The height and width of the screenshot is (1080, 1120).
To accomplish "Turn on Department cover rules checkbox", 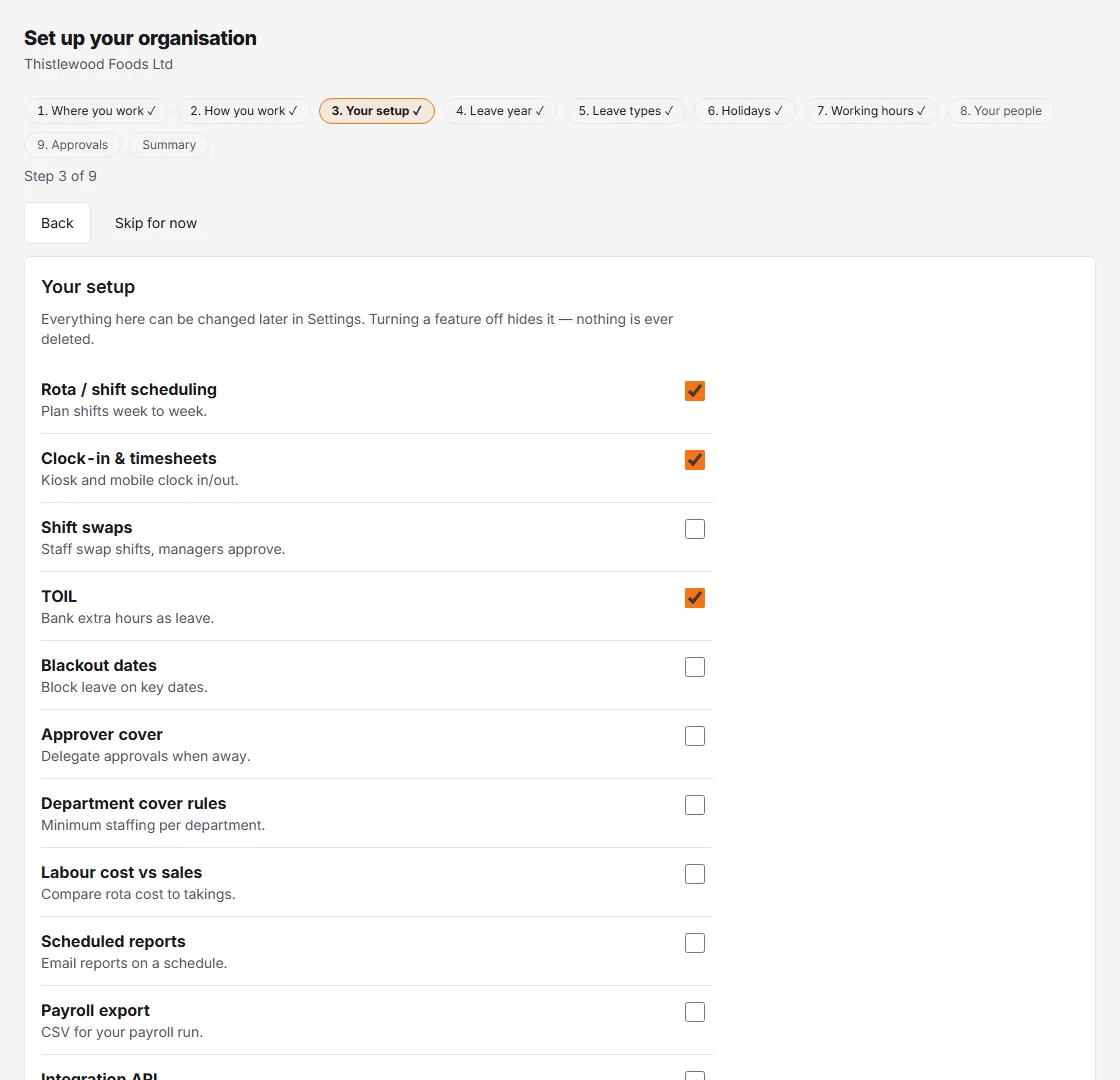I will click(x=694, y=805).
